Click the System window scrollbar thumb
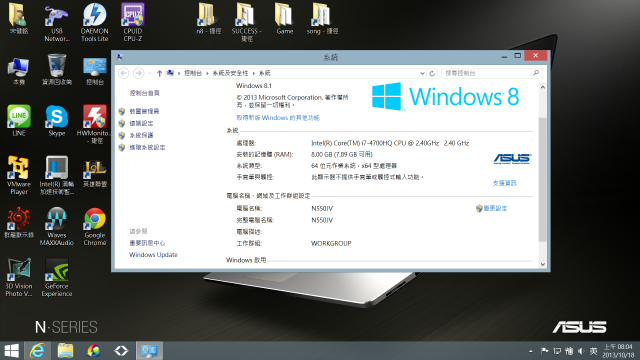Viewport: 640px width, 360px height. coord(542,180)
